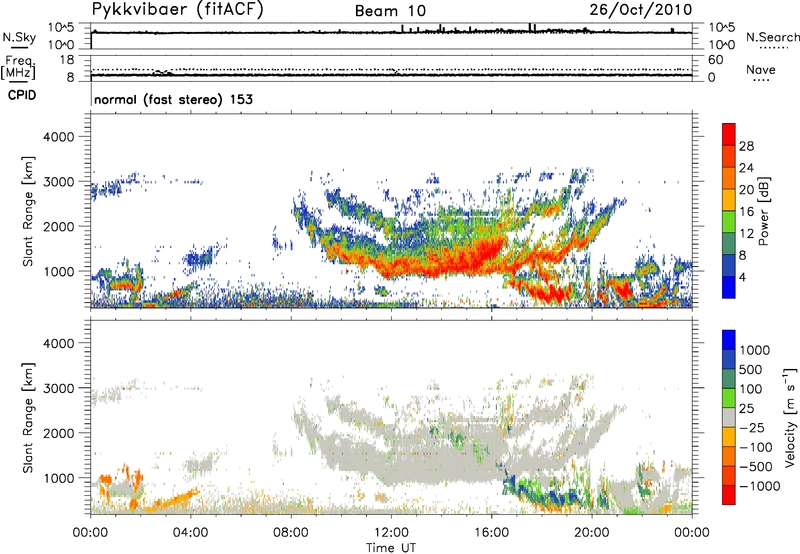The image size is (800, 554).
Task: Click the Slant Range label of power panel
Action: tap(28, 211)
